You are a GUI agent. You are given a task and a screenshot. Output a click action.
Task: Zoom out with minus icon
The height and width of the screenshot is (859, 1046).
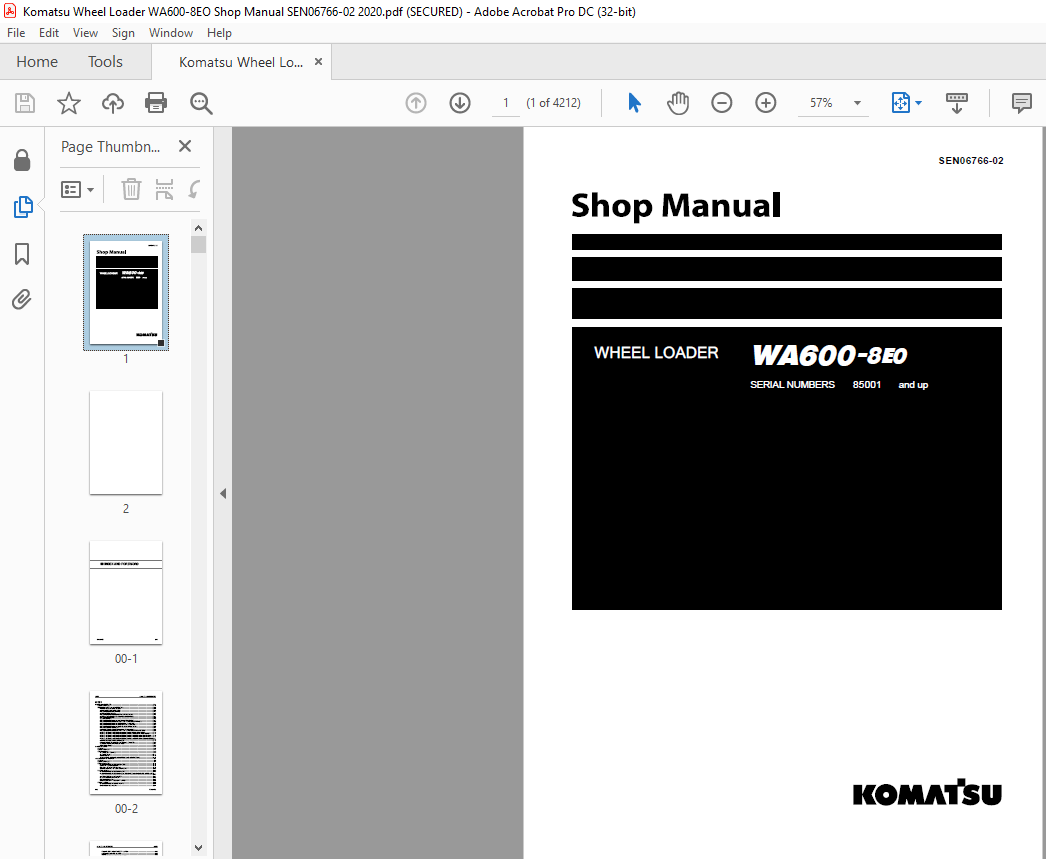click(x=722, y=103)
